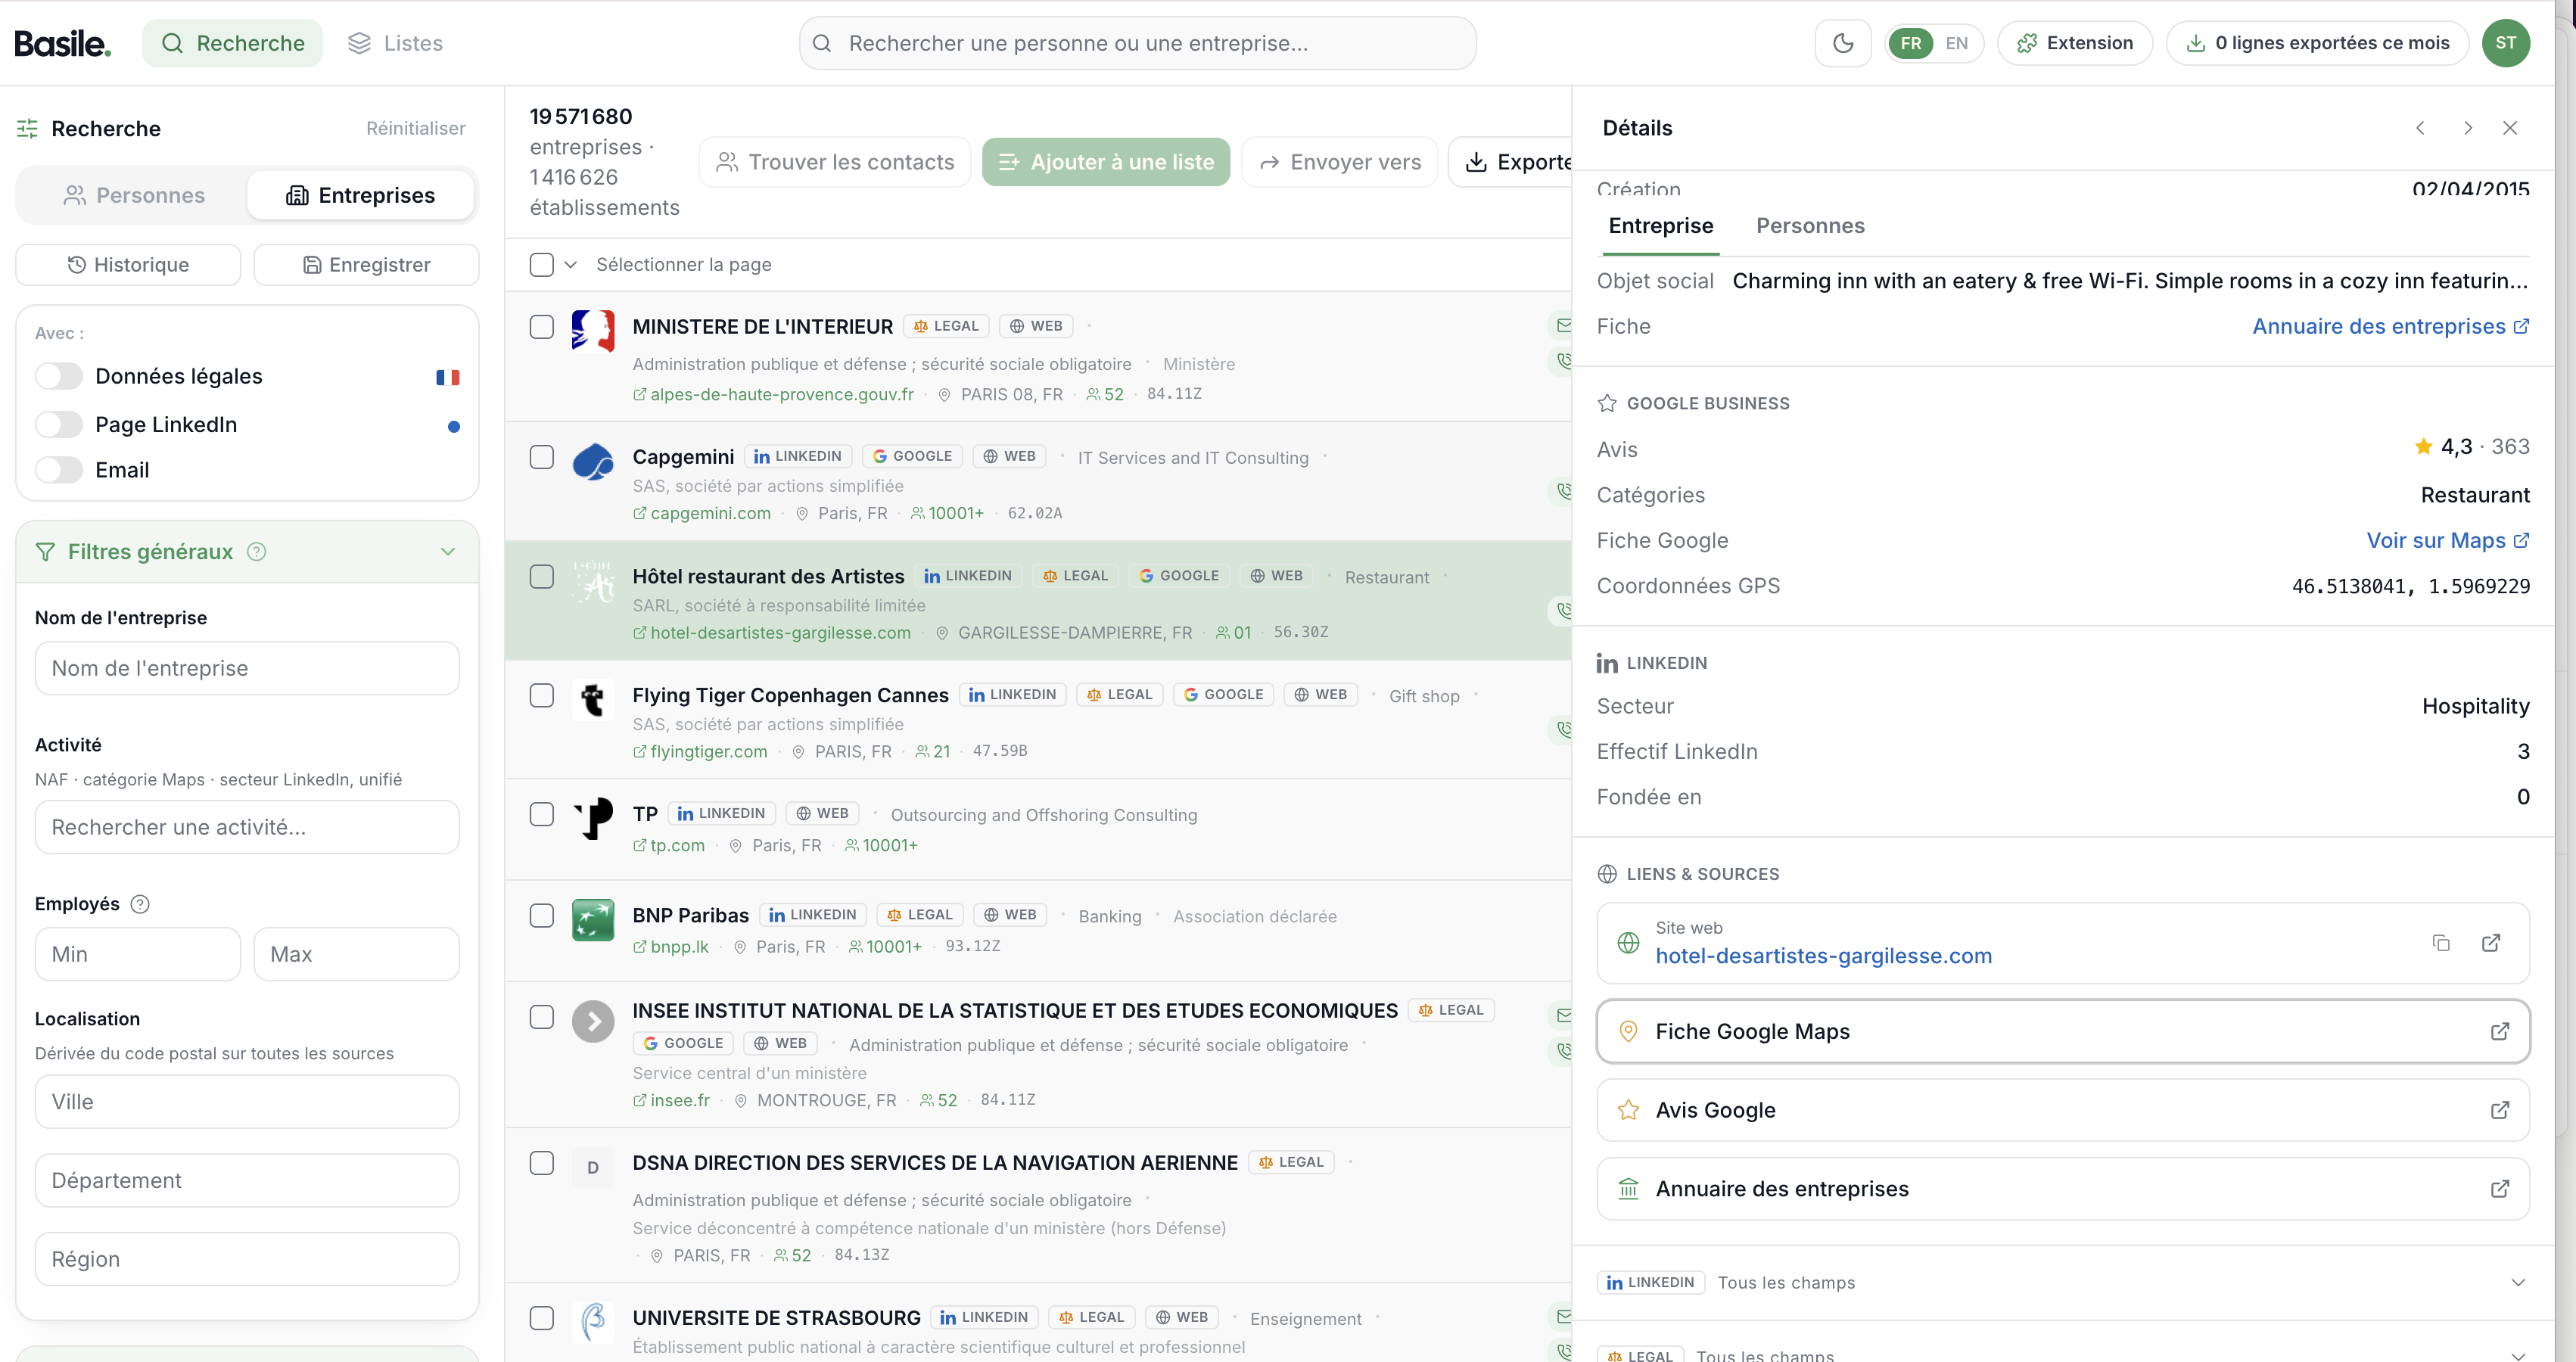The height and width of the screenshot is (1362, 2576).
Task: Open Site web link in new tab icon
Action: tap(2491, 943)
